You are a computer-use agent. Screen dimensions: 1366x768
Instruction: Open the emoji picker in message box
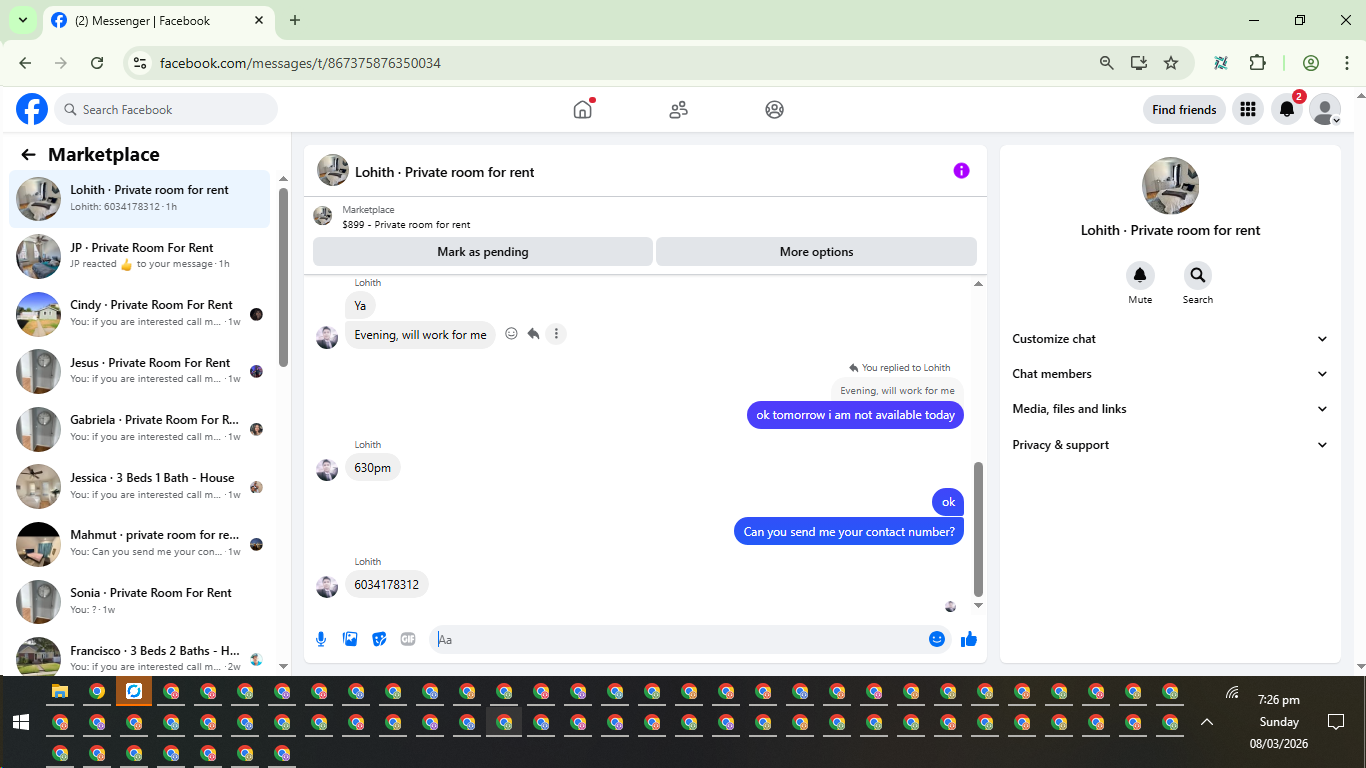pos(937,639)
